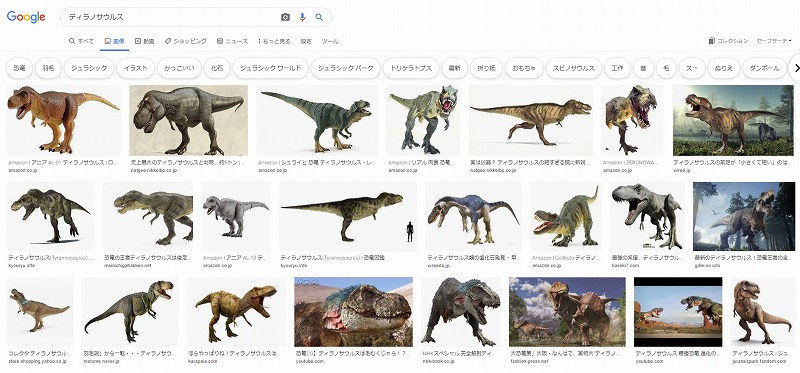Open the letterboxed video thumbnail with two T-rexes

[x=678, y=312]
